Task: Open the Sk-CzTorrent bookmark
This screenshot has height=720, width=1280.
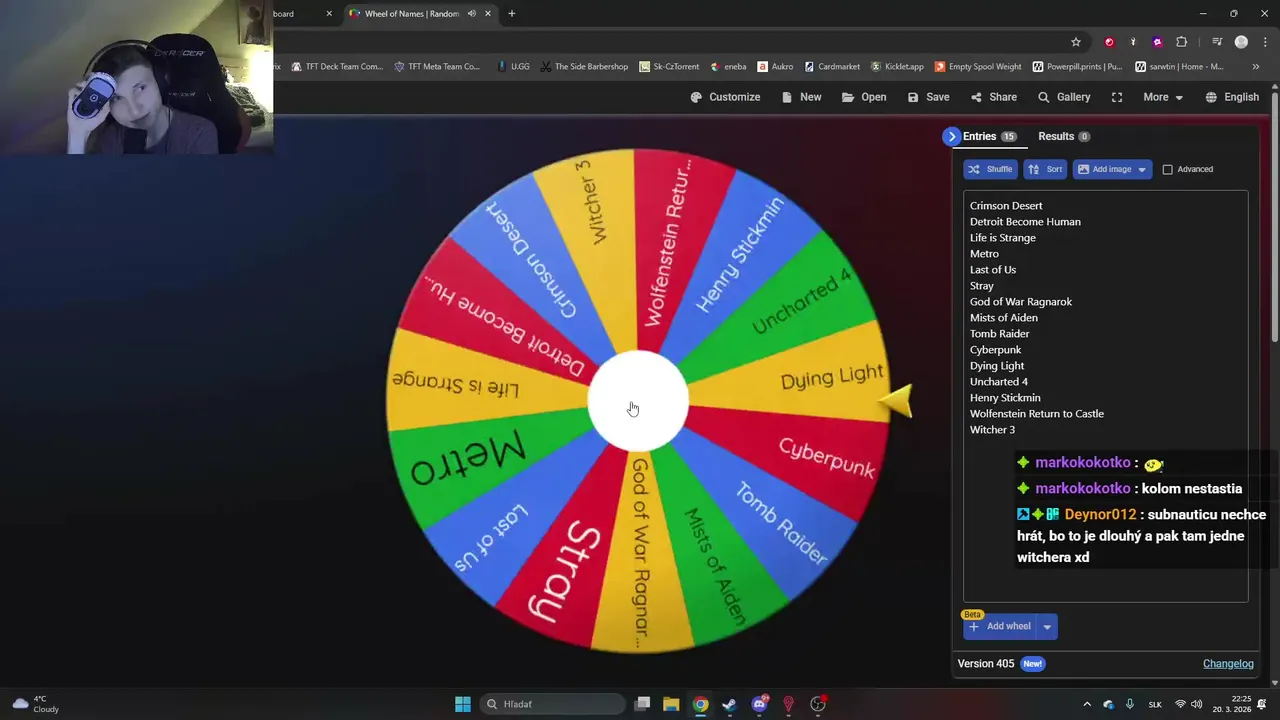Action: 669,67
